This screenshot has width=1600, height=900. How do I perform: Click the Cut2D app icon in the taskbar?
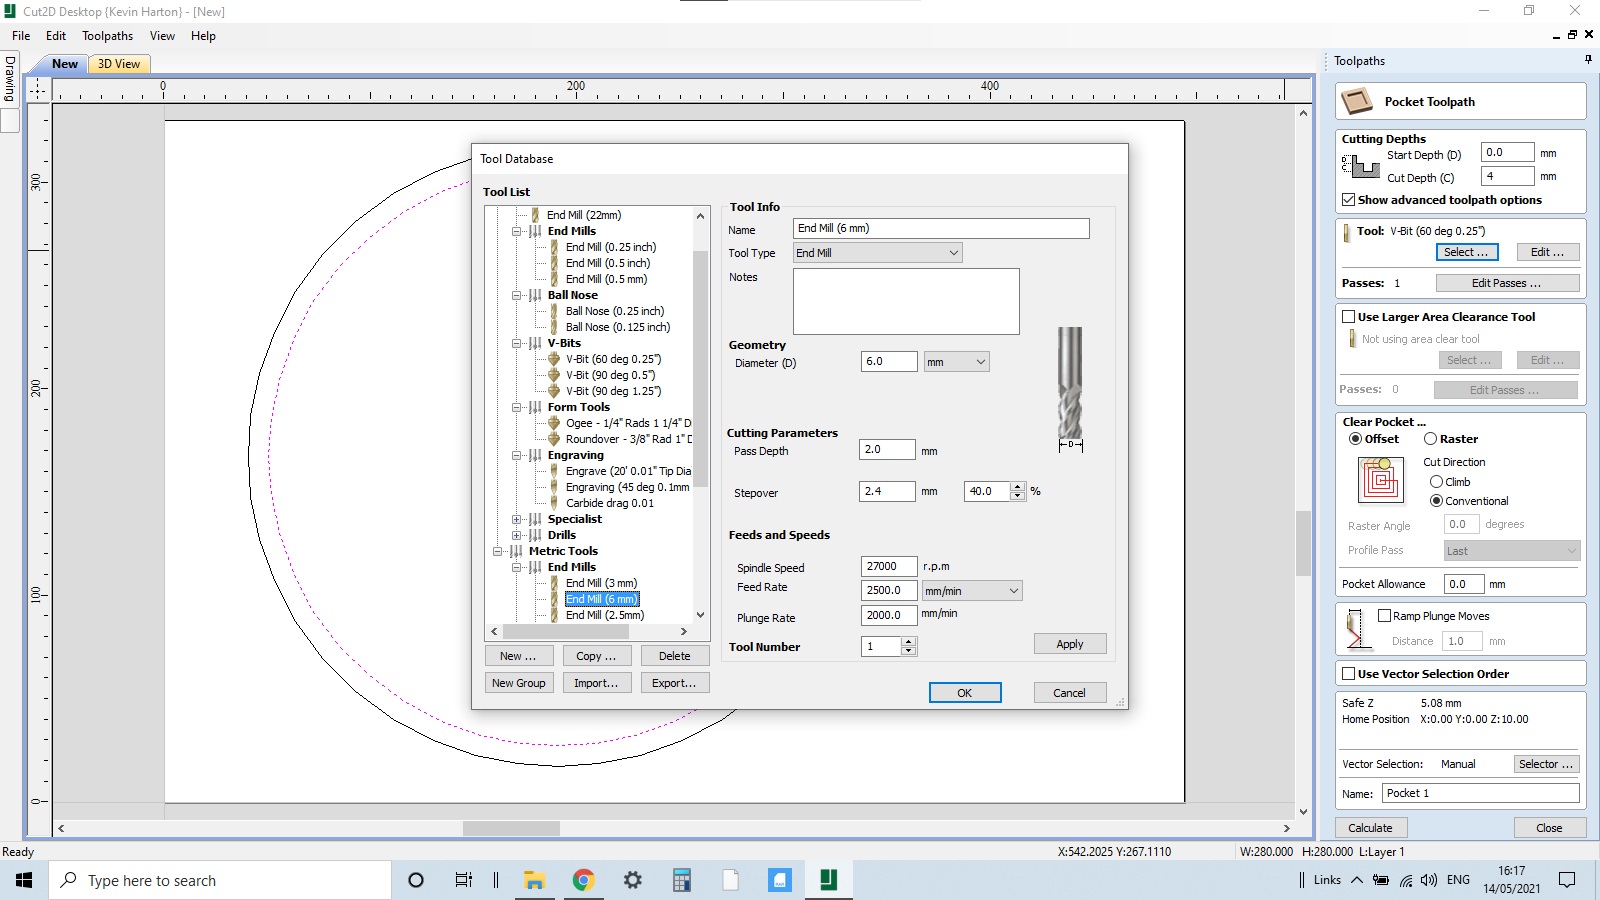(828, 879)
